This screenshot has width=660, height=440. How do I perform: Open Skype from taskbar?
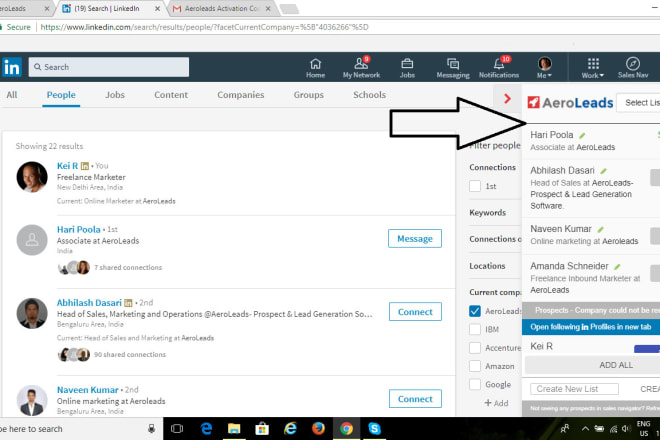(x=374, y=429)
